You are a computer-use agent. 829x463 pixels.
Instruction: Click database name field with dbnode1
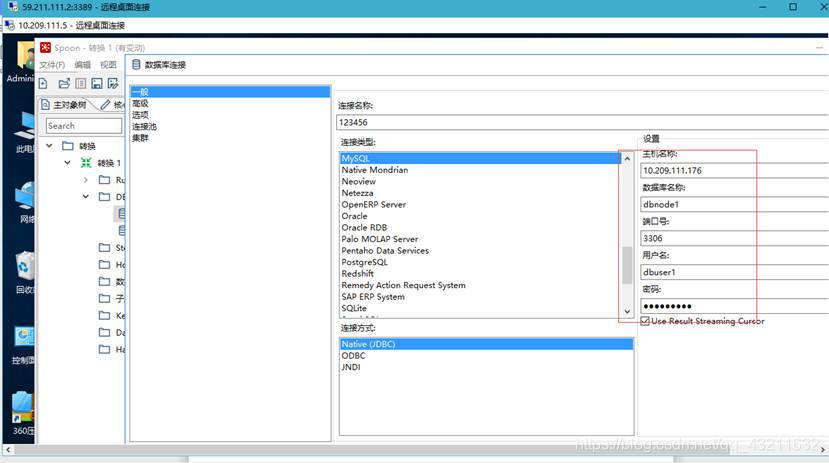click(x=734, y=204)
